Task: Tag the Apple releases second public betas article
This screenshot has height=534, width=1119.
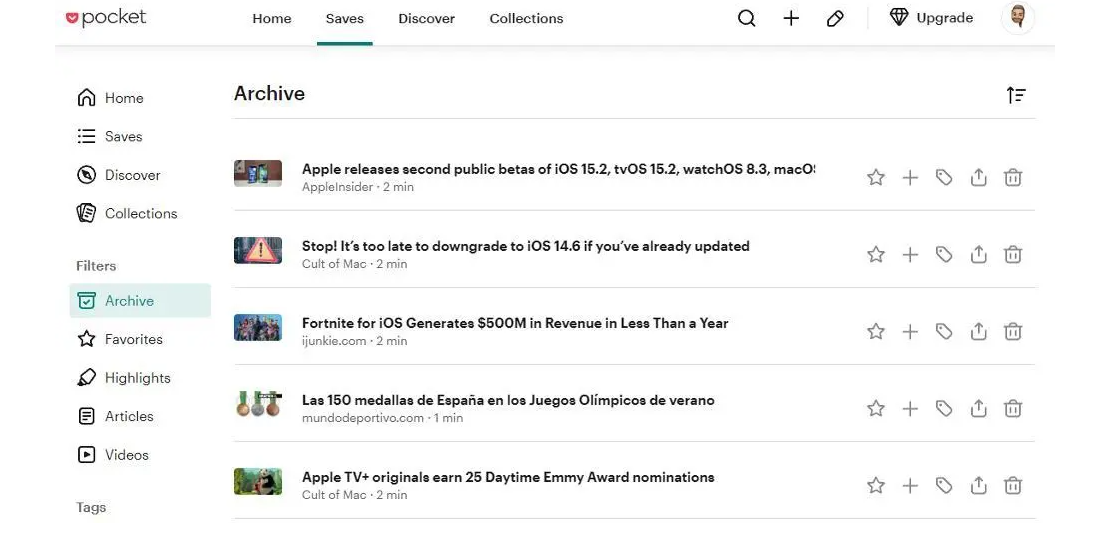Action: click(944, 177)
